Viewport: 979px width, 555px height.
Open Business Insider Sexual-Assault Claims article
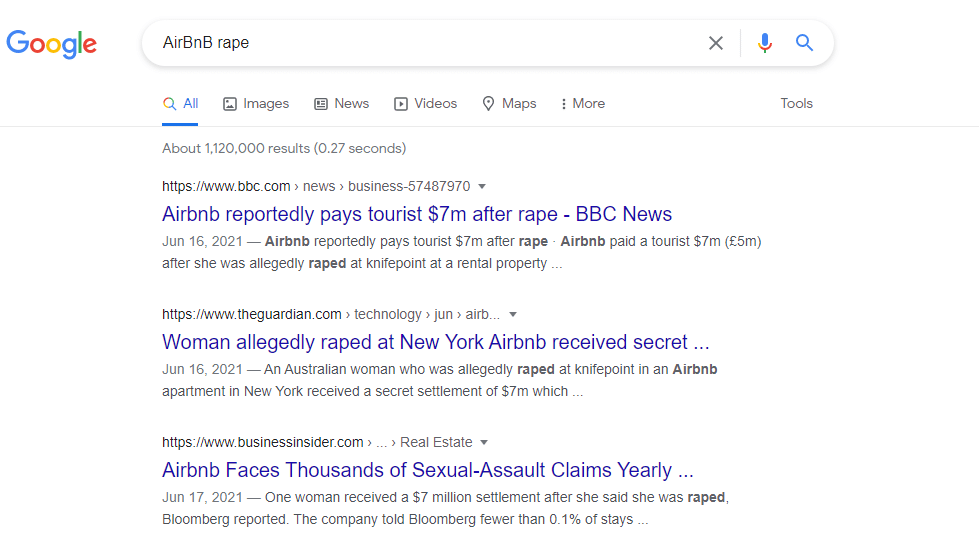(428, 470)
